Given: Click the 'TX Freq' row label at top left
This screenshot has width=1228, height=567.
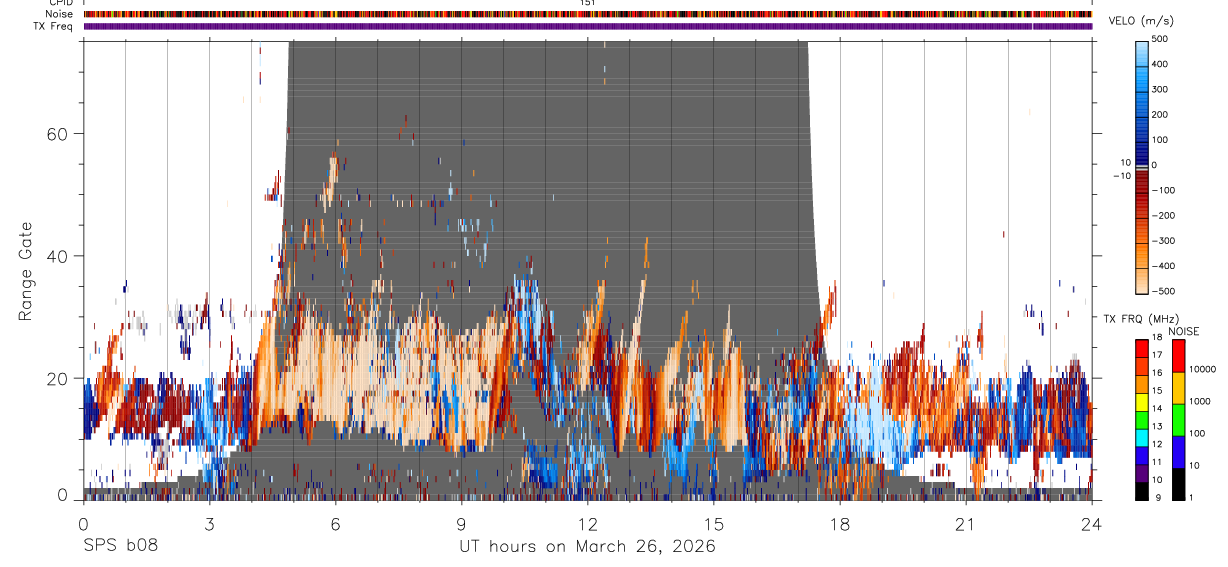Looking at the screenshot, I should (x=54, y=26).
